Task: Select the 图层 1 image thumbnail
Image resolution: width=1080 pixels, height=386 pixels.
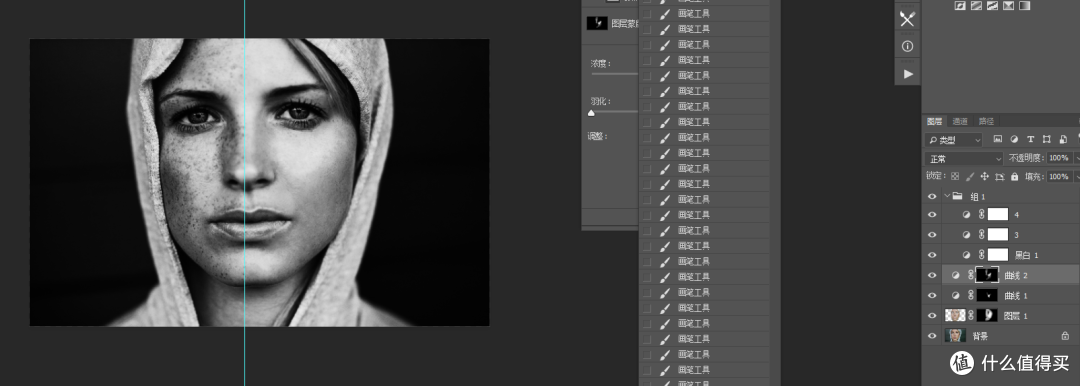Action: click(955, 315)
